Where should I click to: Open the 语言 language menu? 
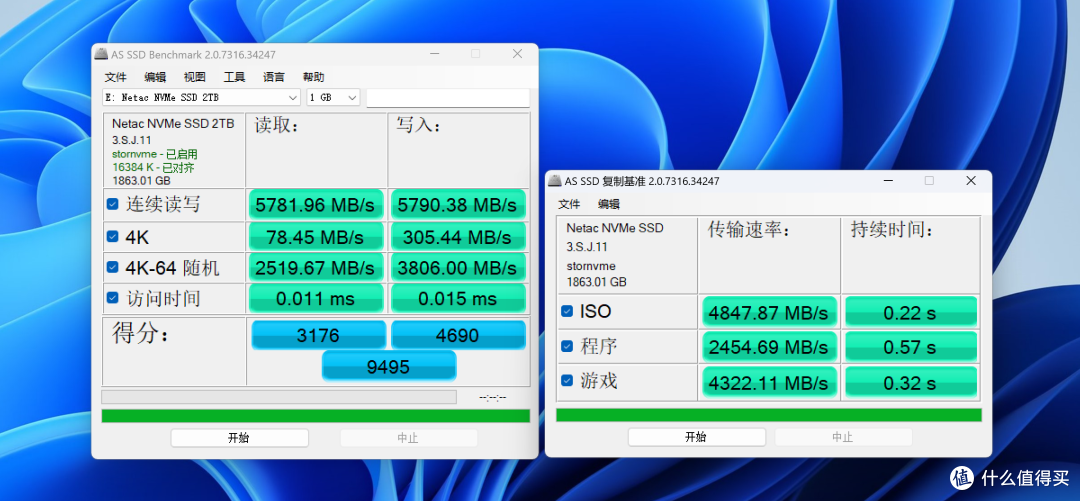point(273,76)
